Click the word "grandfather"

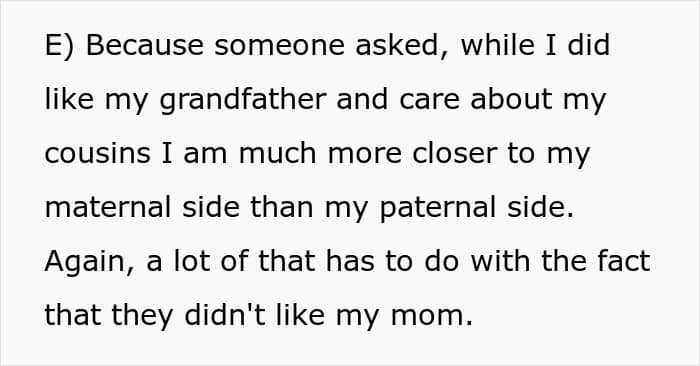(x=243, y=100)
